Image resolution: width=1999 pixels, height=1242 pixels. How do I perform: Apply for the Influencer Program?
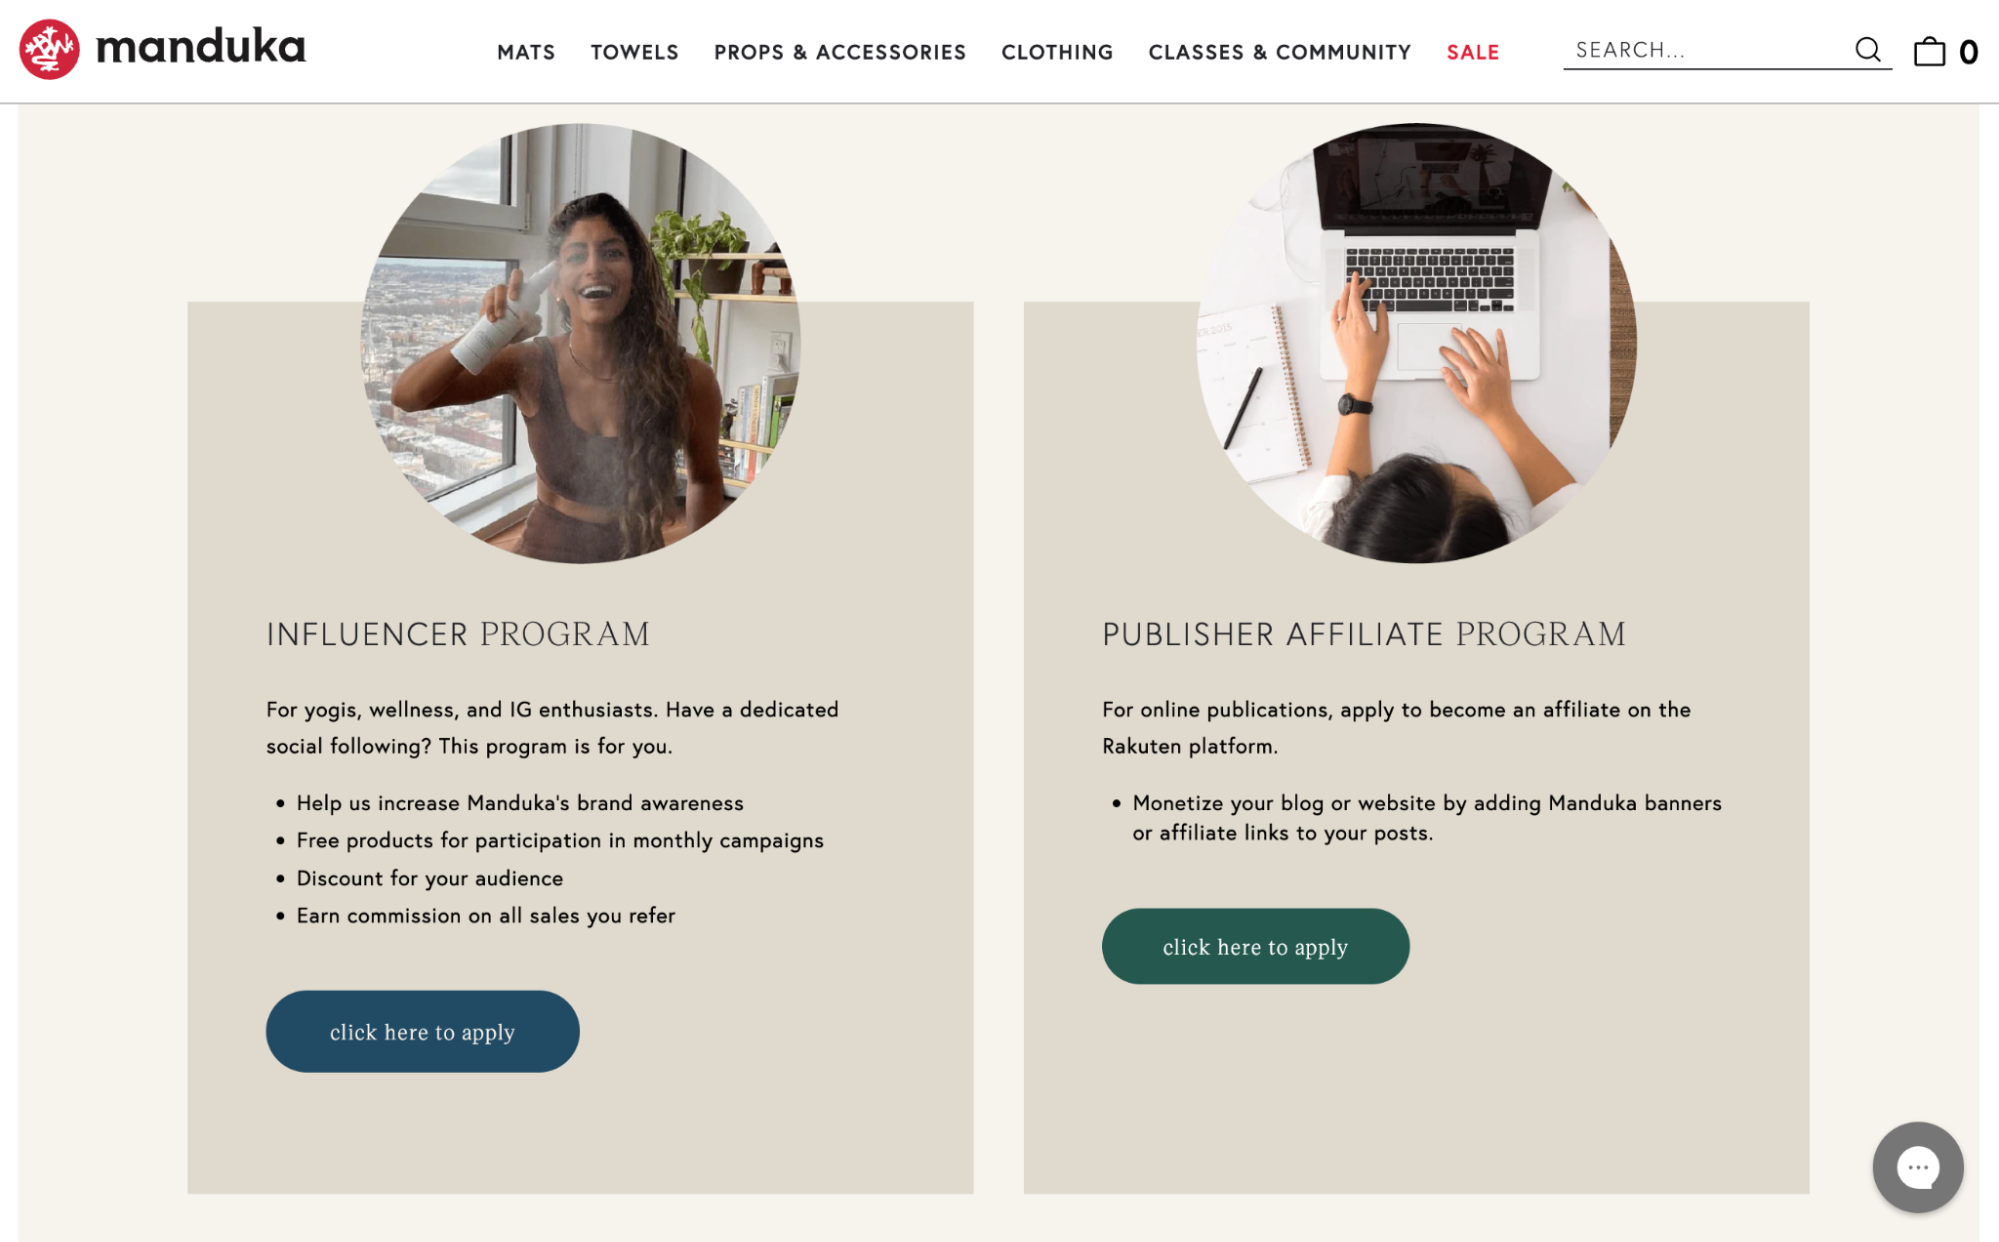(422, 1030)
